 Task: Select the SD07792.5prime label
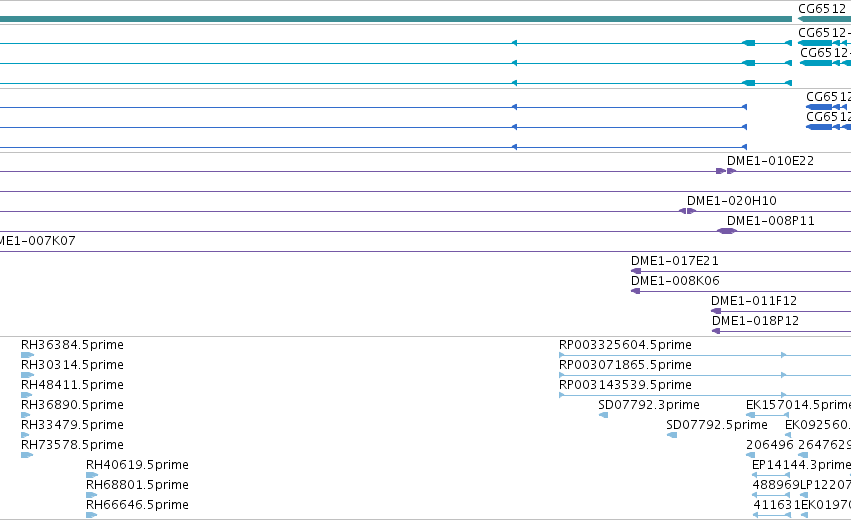coord(717,424)
